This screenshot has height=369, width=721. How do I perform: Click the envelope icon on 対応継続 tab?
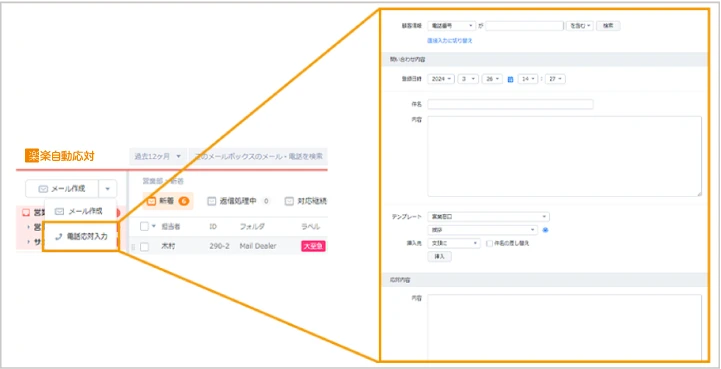click(x=289, y=201)
